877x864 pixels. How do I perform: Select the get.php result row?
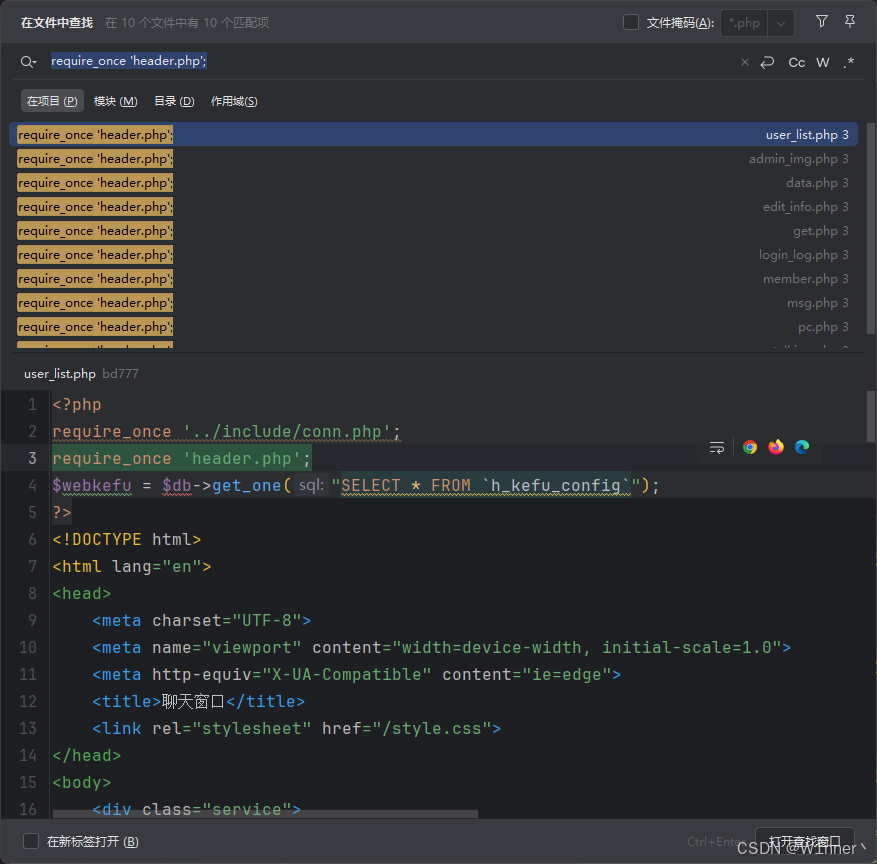click(x=433, y=231)
